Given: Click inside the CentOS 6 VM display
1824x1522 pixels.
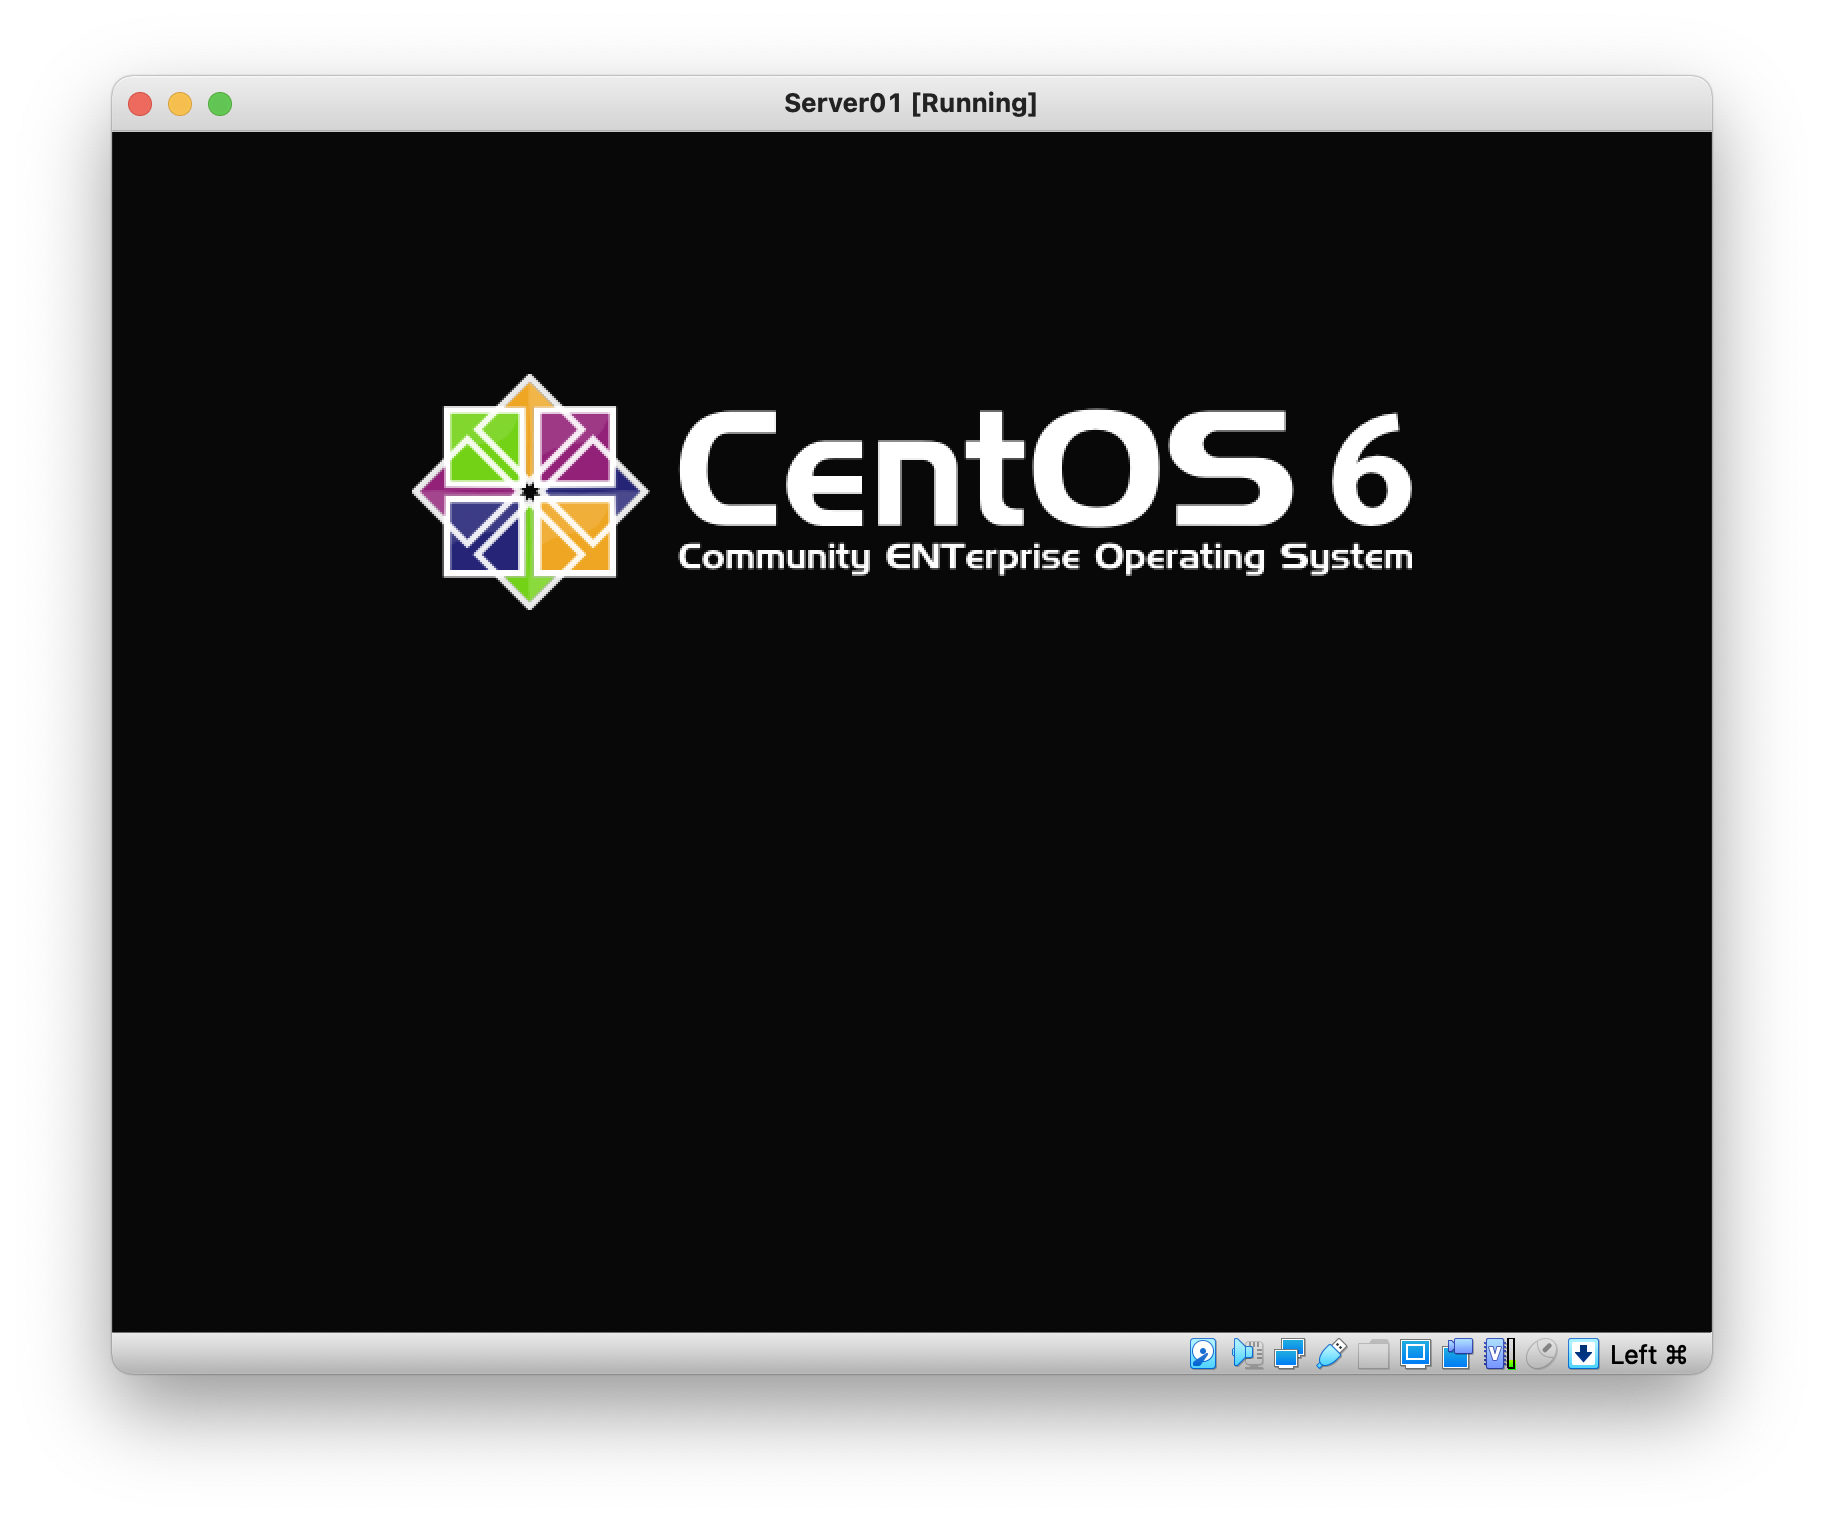Looking at the screenshot, I should [912, 731].
